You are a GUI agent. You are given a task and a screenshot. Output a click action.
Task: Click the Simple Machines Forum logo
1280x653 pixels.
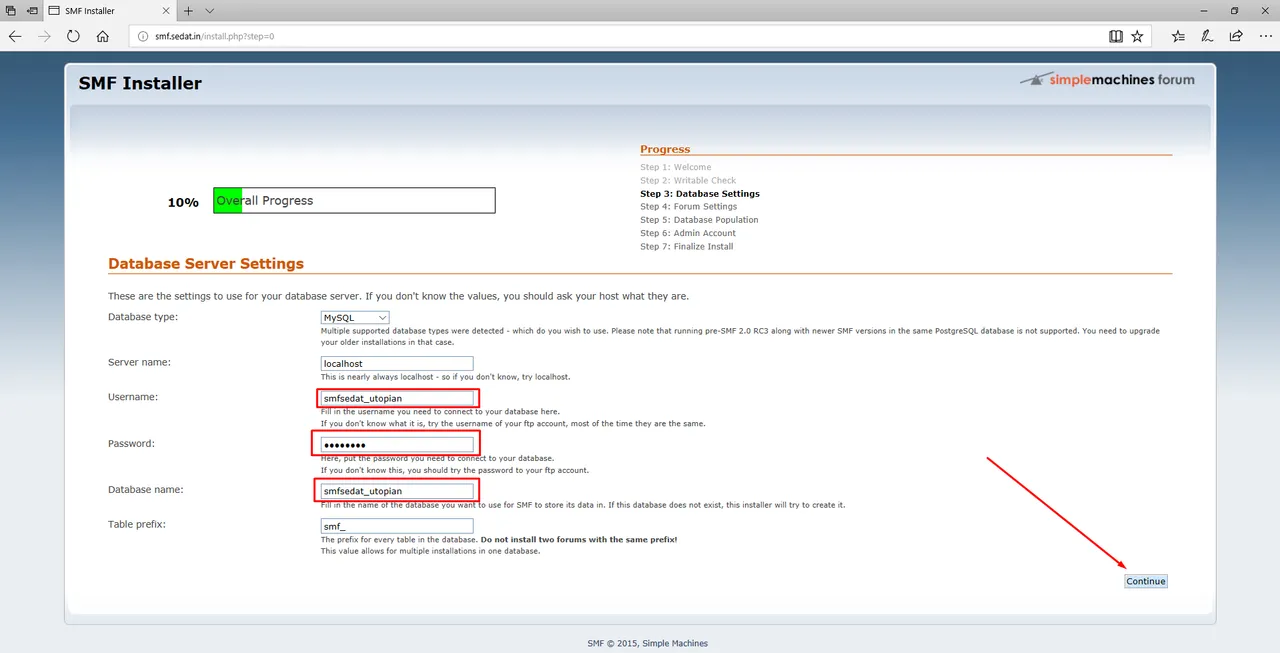pos(1107,80)
